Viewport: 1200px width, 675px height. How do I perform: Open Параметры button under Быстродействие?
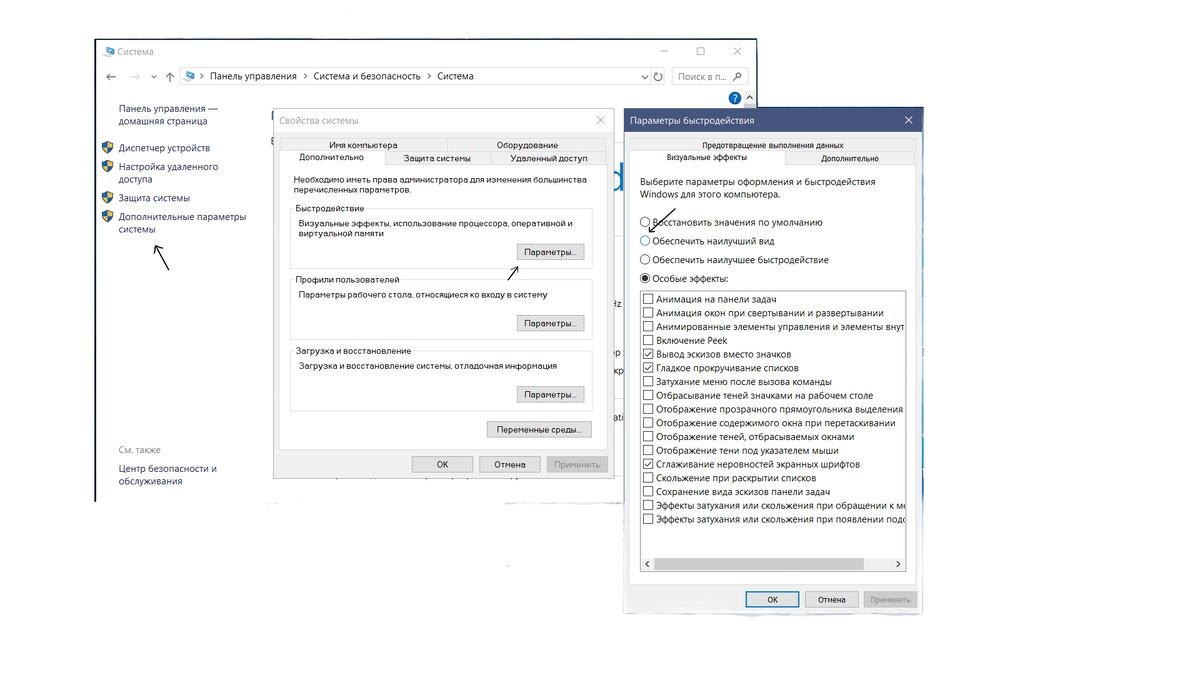[x=551, y=252]
